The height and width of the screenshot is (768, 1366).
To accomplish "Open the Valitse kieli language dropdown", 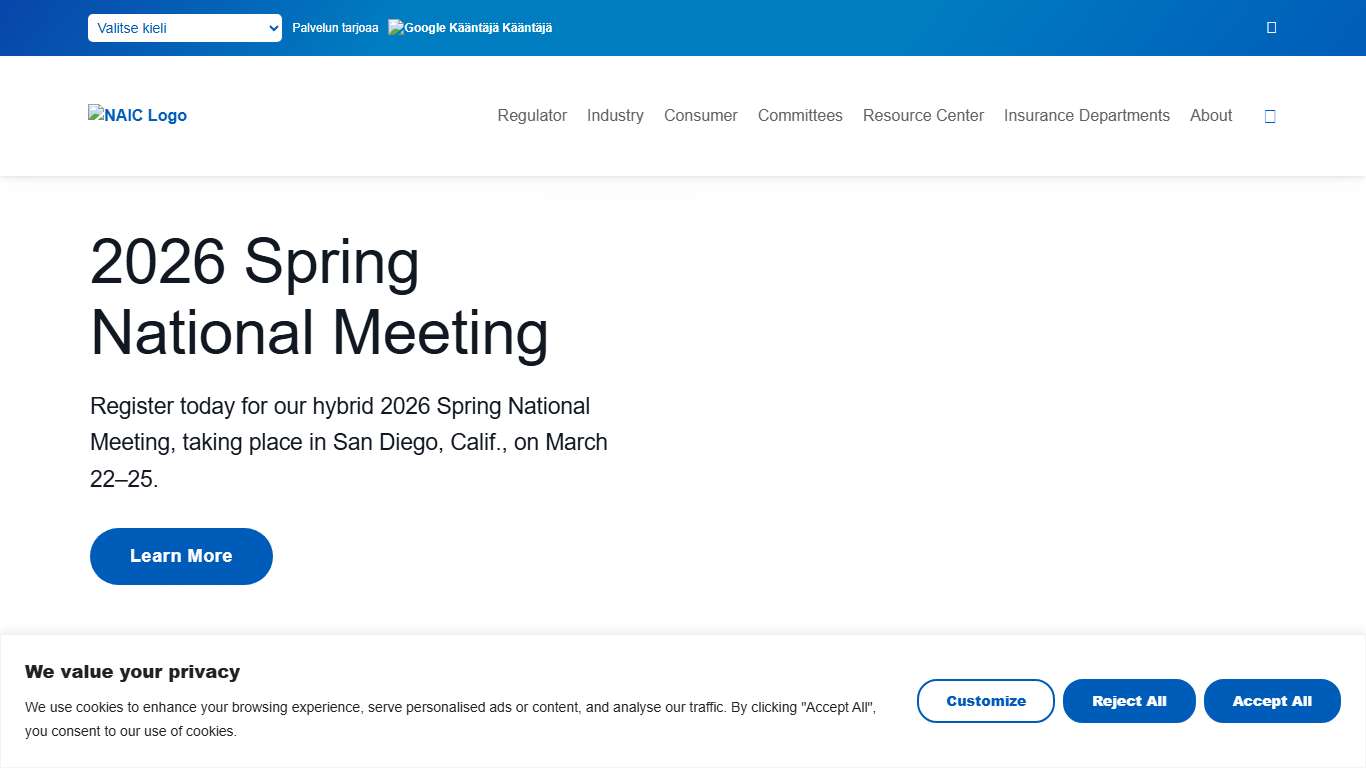I will click(x=185, y=28).
